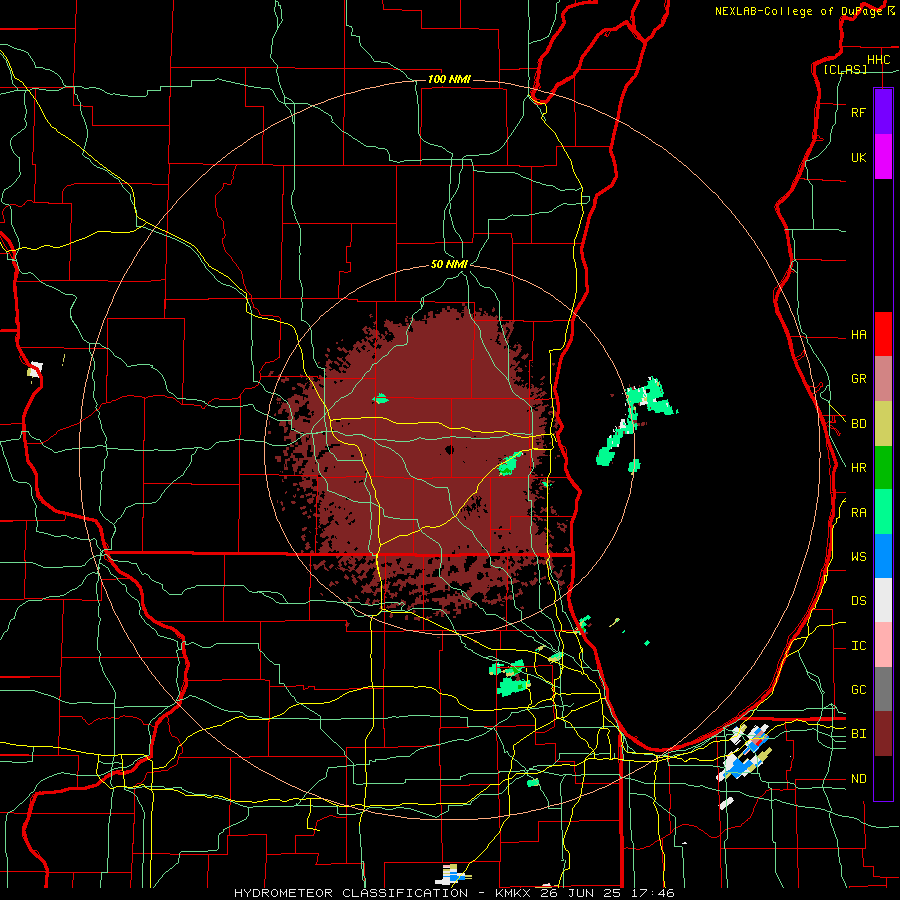Screen dimensions: 900x900
Task: Click the ND black legend swatch
Action: point(883,778)
